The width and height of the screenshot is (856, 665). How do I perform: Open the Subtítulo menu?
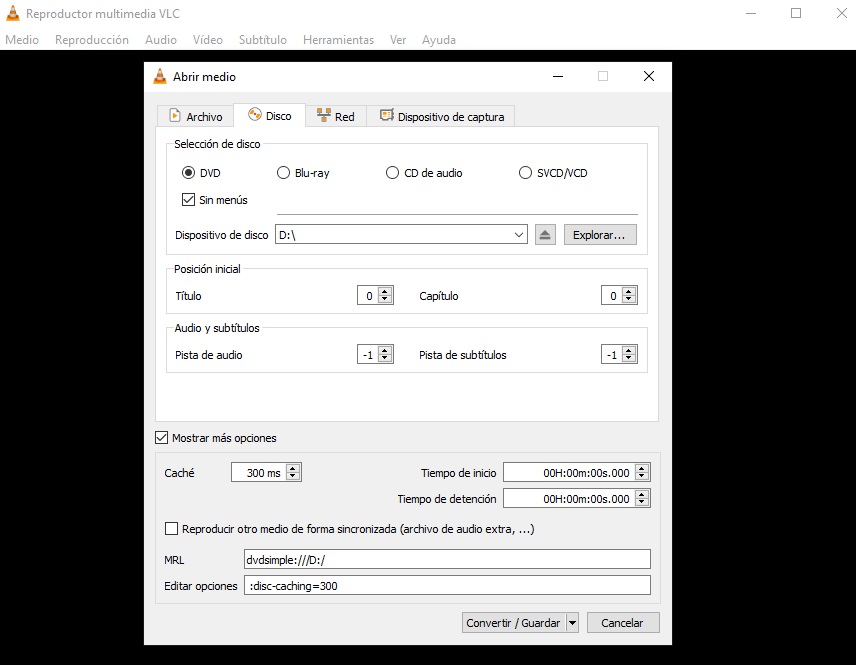262,40
